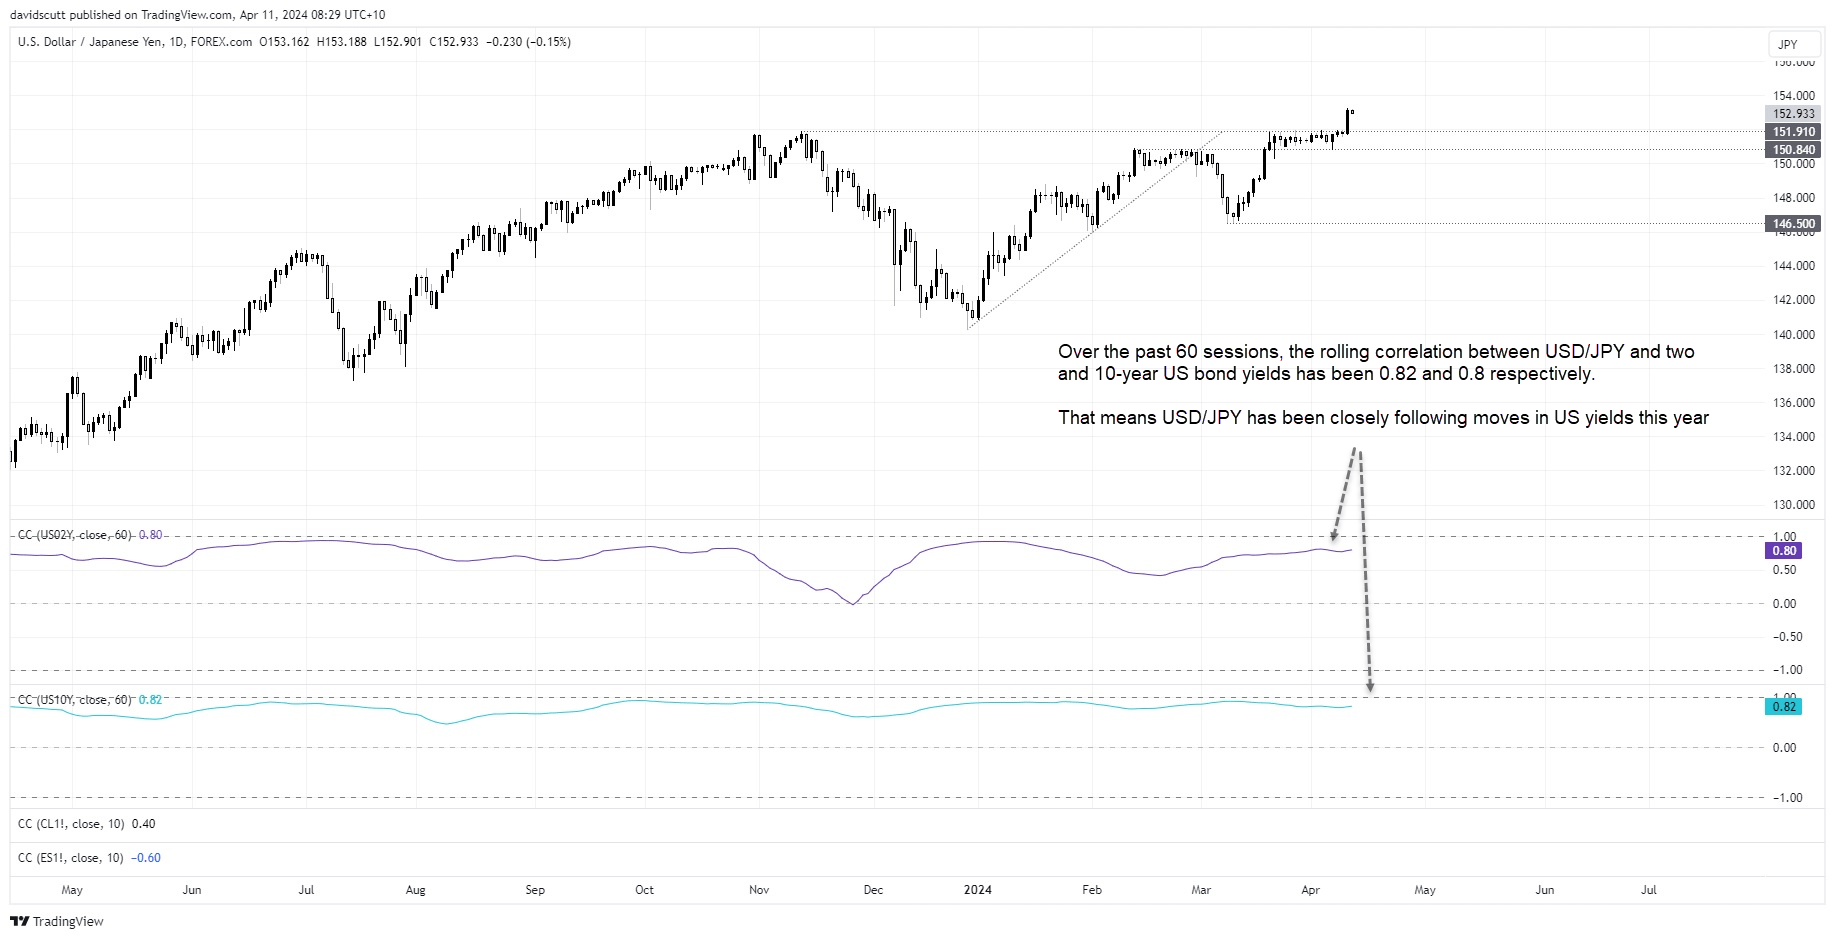The height and width of the screenshot is (939, 1835).
Task: Click the CC (CL1!, close, 10) indicator legend
Action: coord(71,824)
